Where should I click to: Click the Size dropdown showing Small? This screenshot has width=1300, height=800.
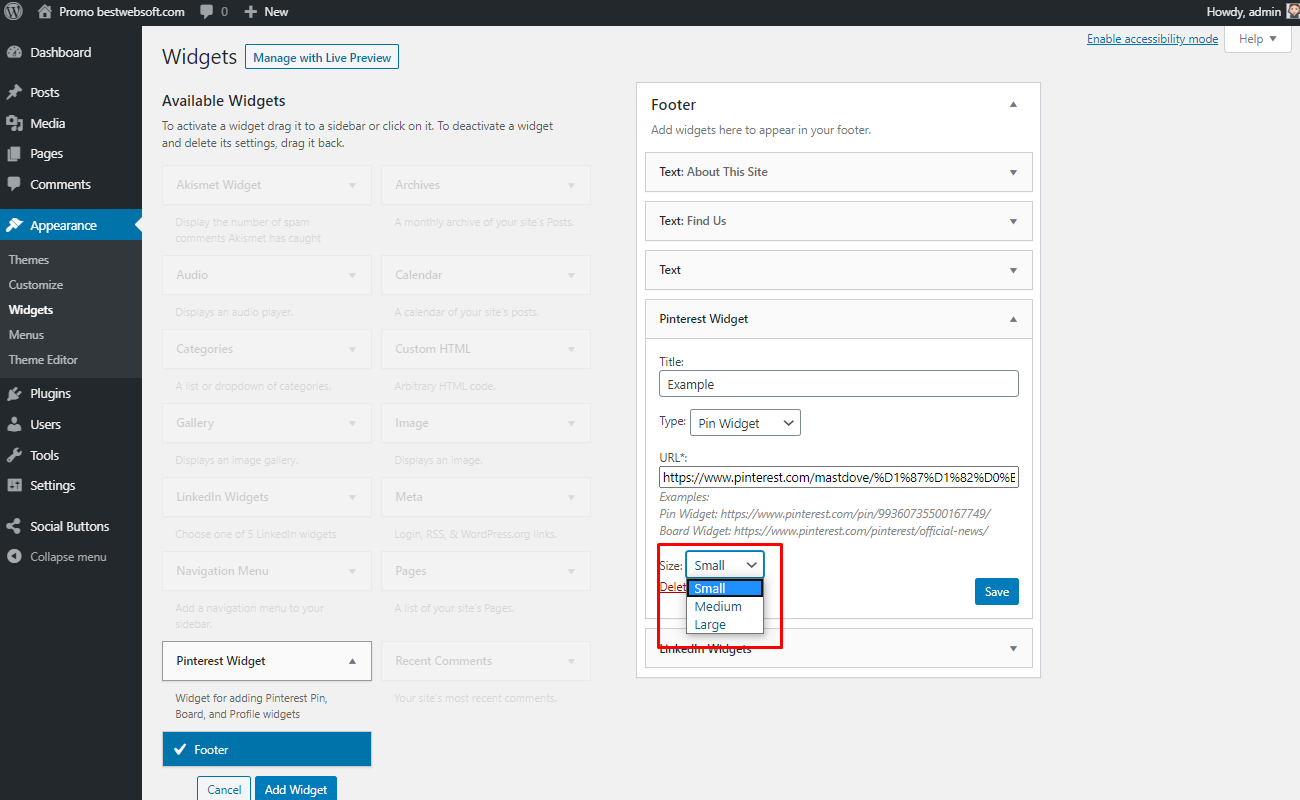click(725, 565)
